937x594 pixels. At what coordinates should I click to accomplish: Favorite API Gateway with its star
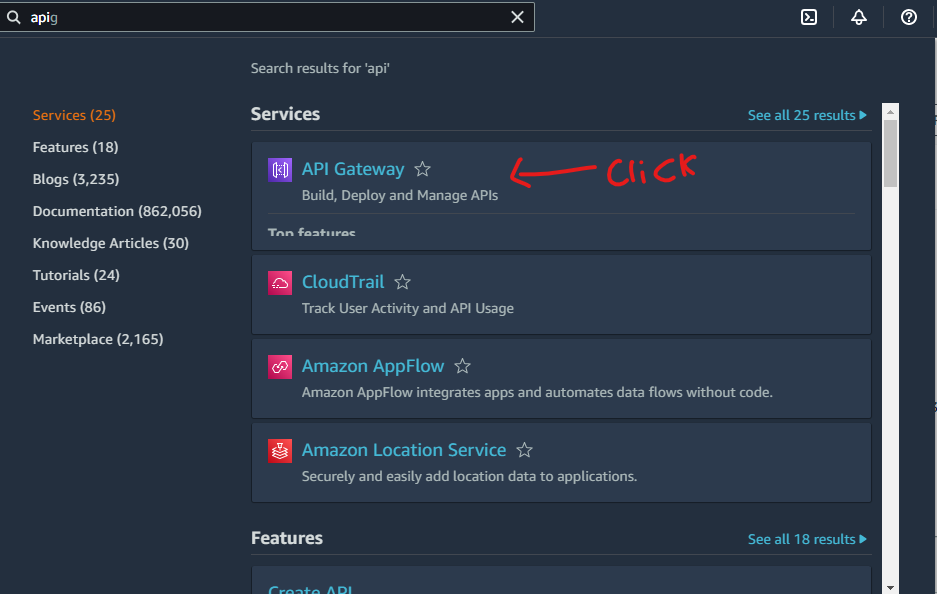click(x=422, y=169)
